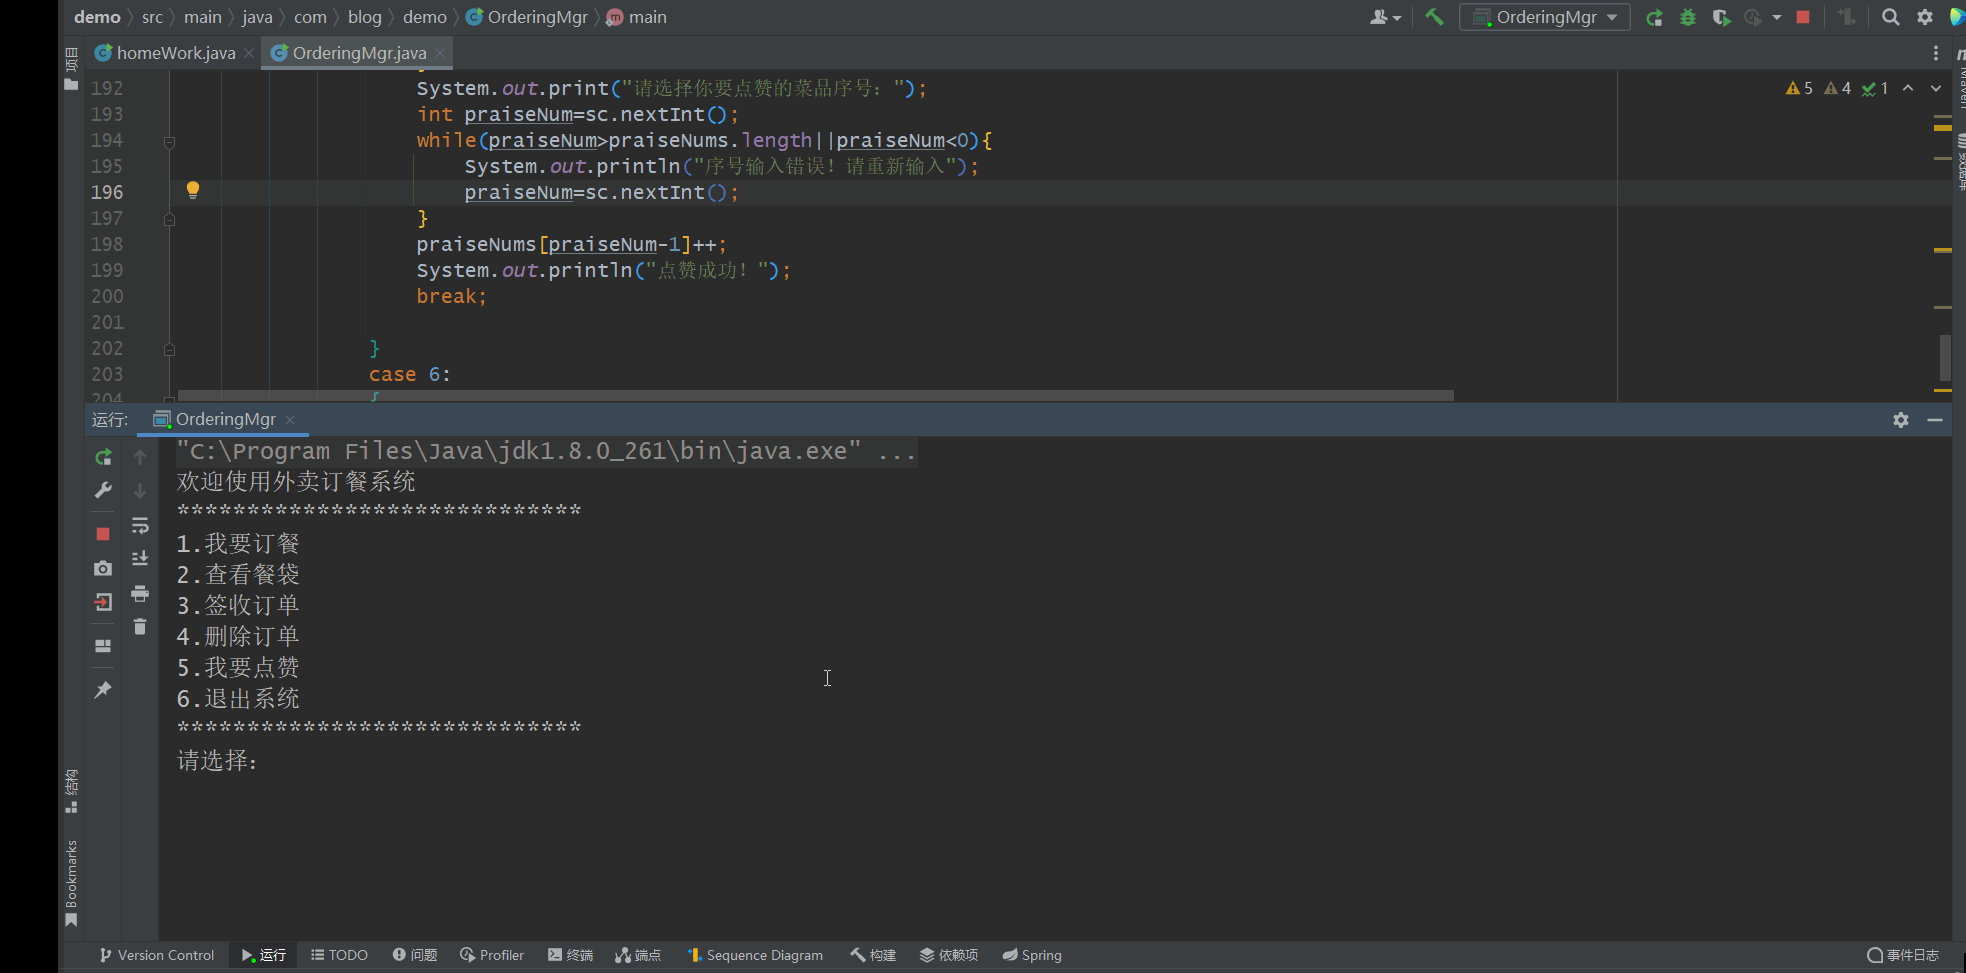The height and width of the screenshot is (973, 1966).
Task: Click the red Stop button in top toolbar
Action: click(x=1803, y=17)
